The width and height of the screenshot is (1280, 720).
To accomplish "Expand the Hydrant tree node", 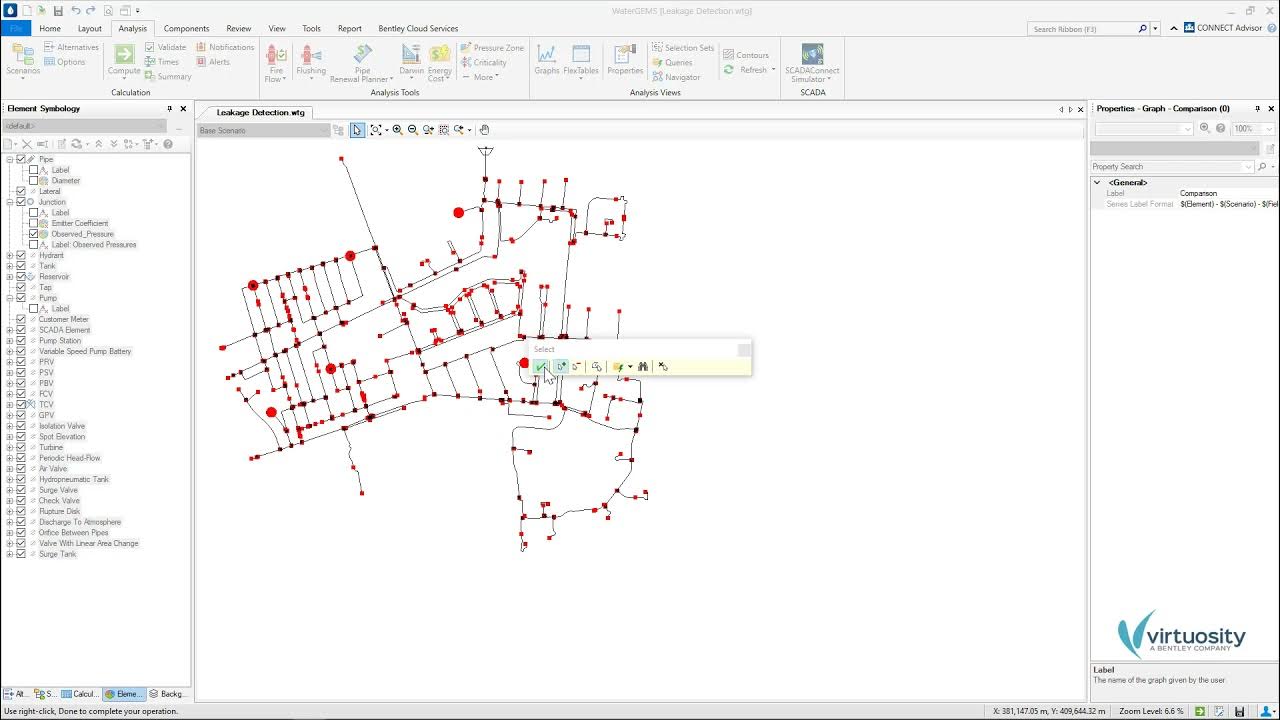I will point(10,255).
